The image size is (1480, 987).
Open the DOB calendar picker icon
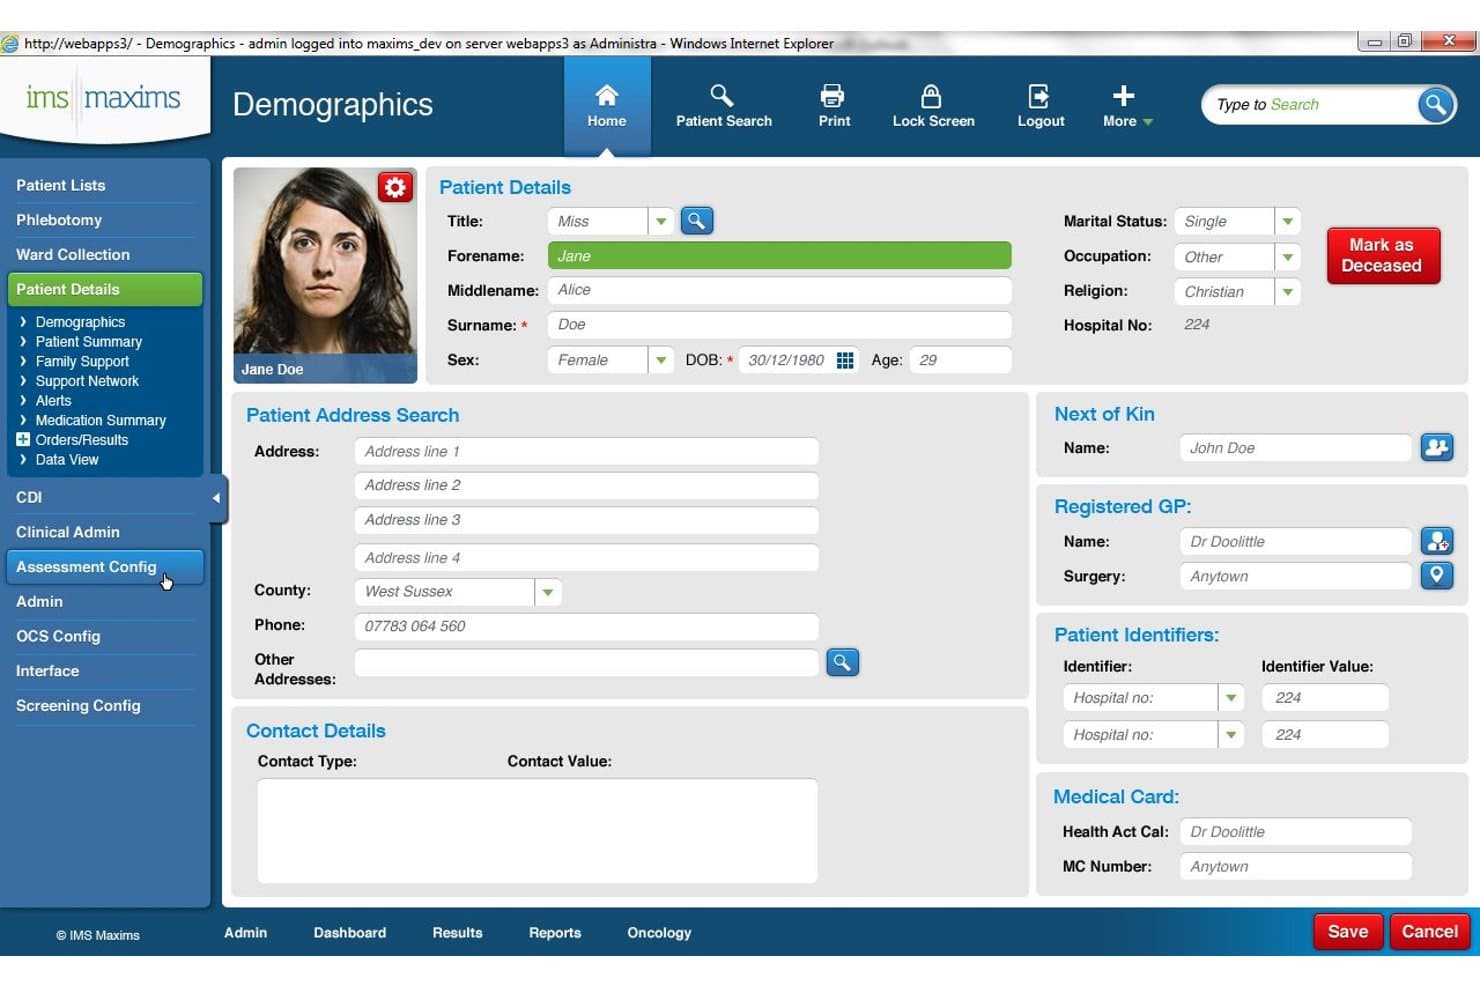845,360
